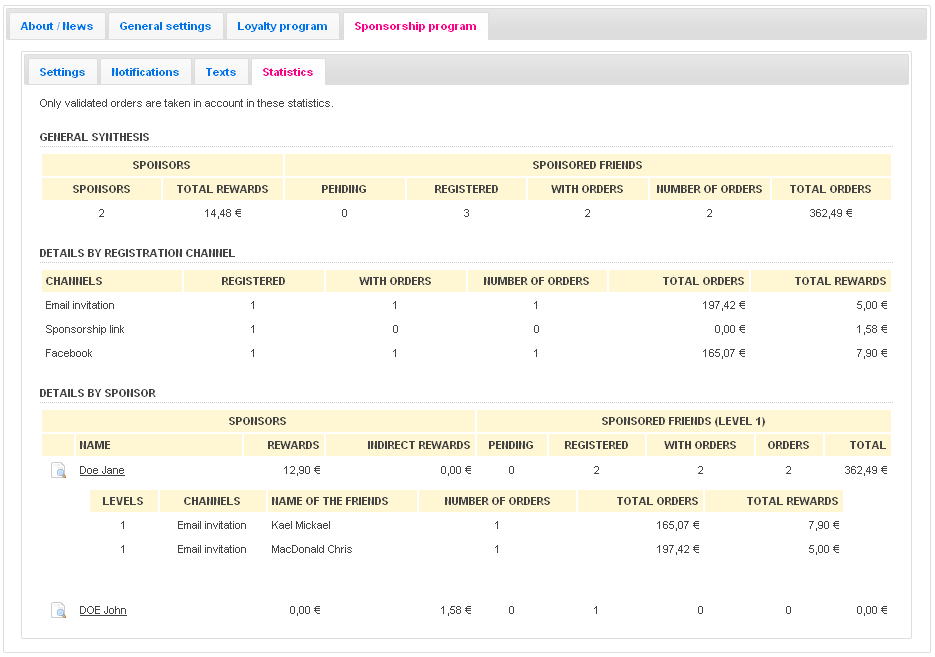Click Doe Jane's rewards value 12,90 €

pyautogui.click(x=302, y=470)
